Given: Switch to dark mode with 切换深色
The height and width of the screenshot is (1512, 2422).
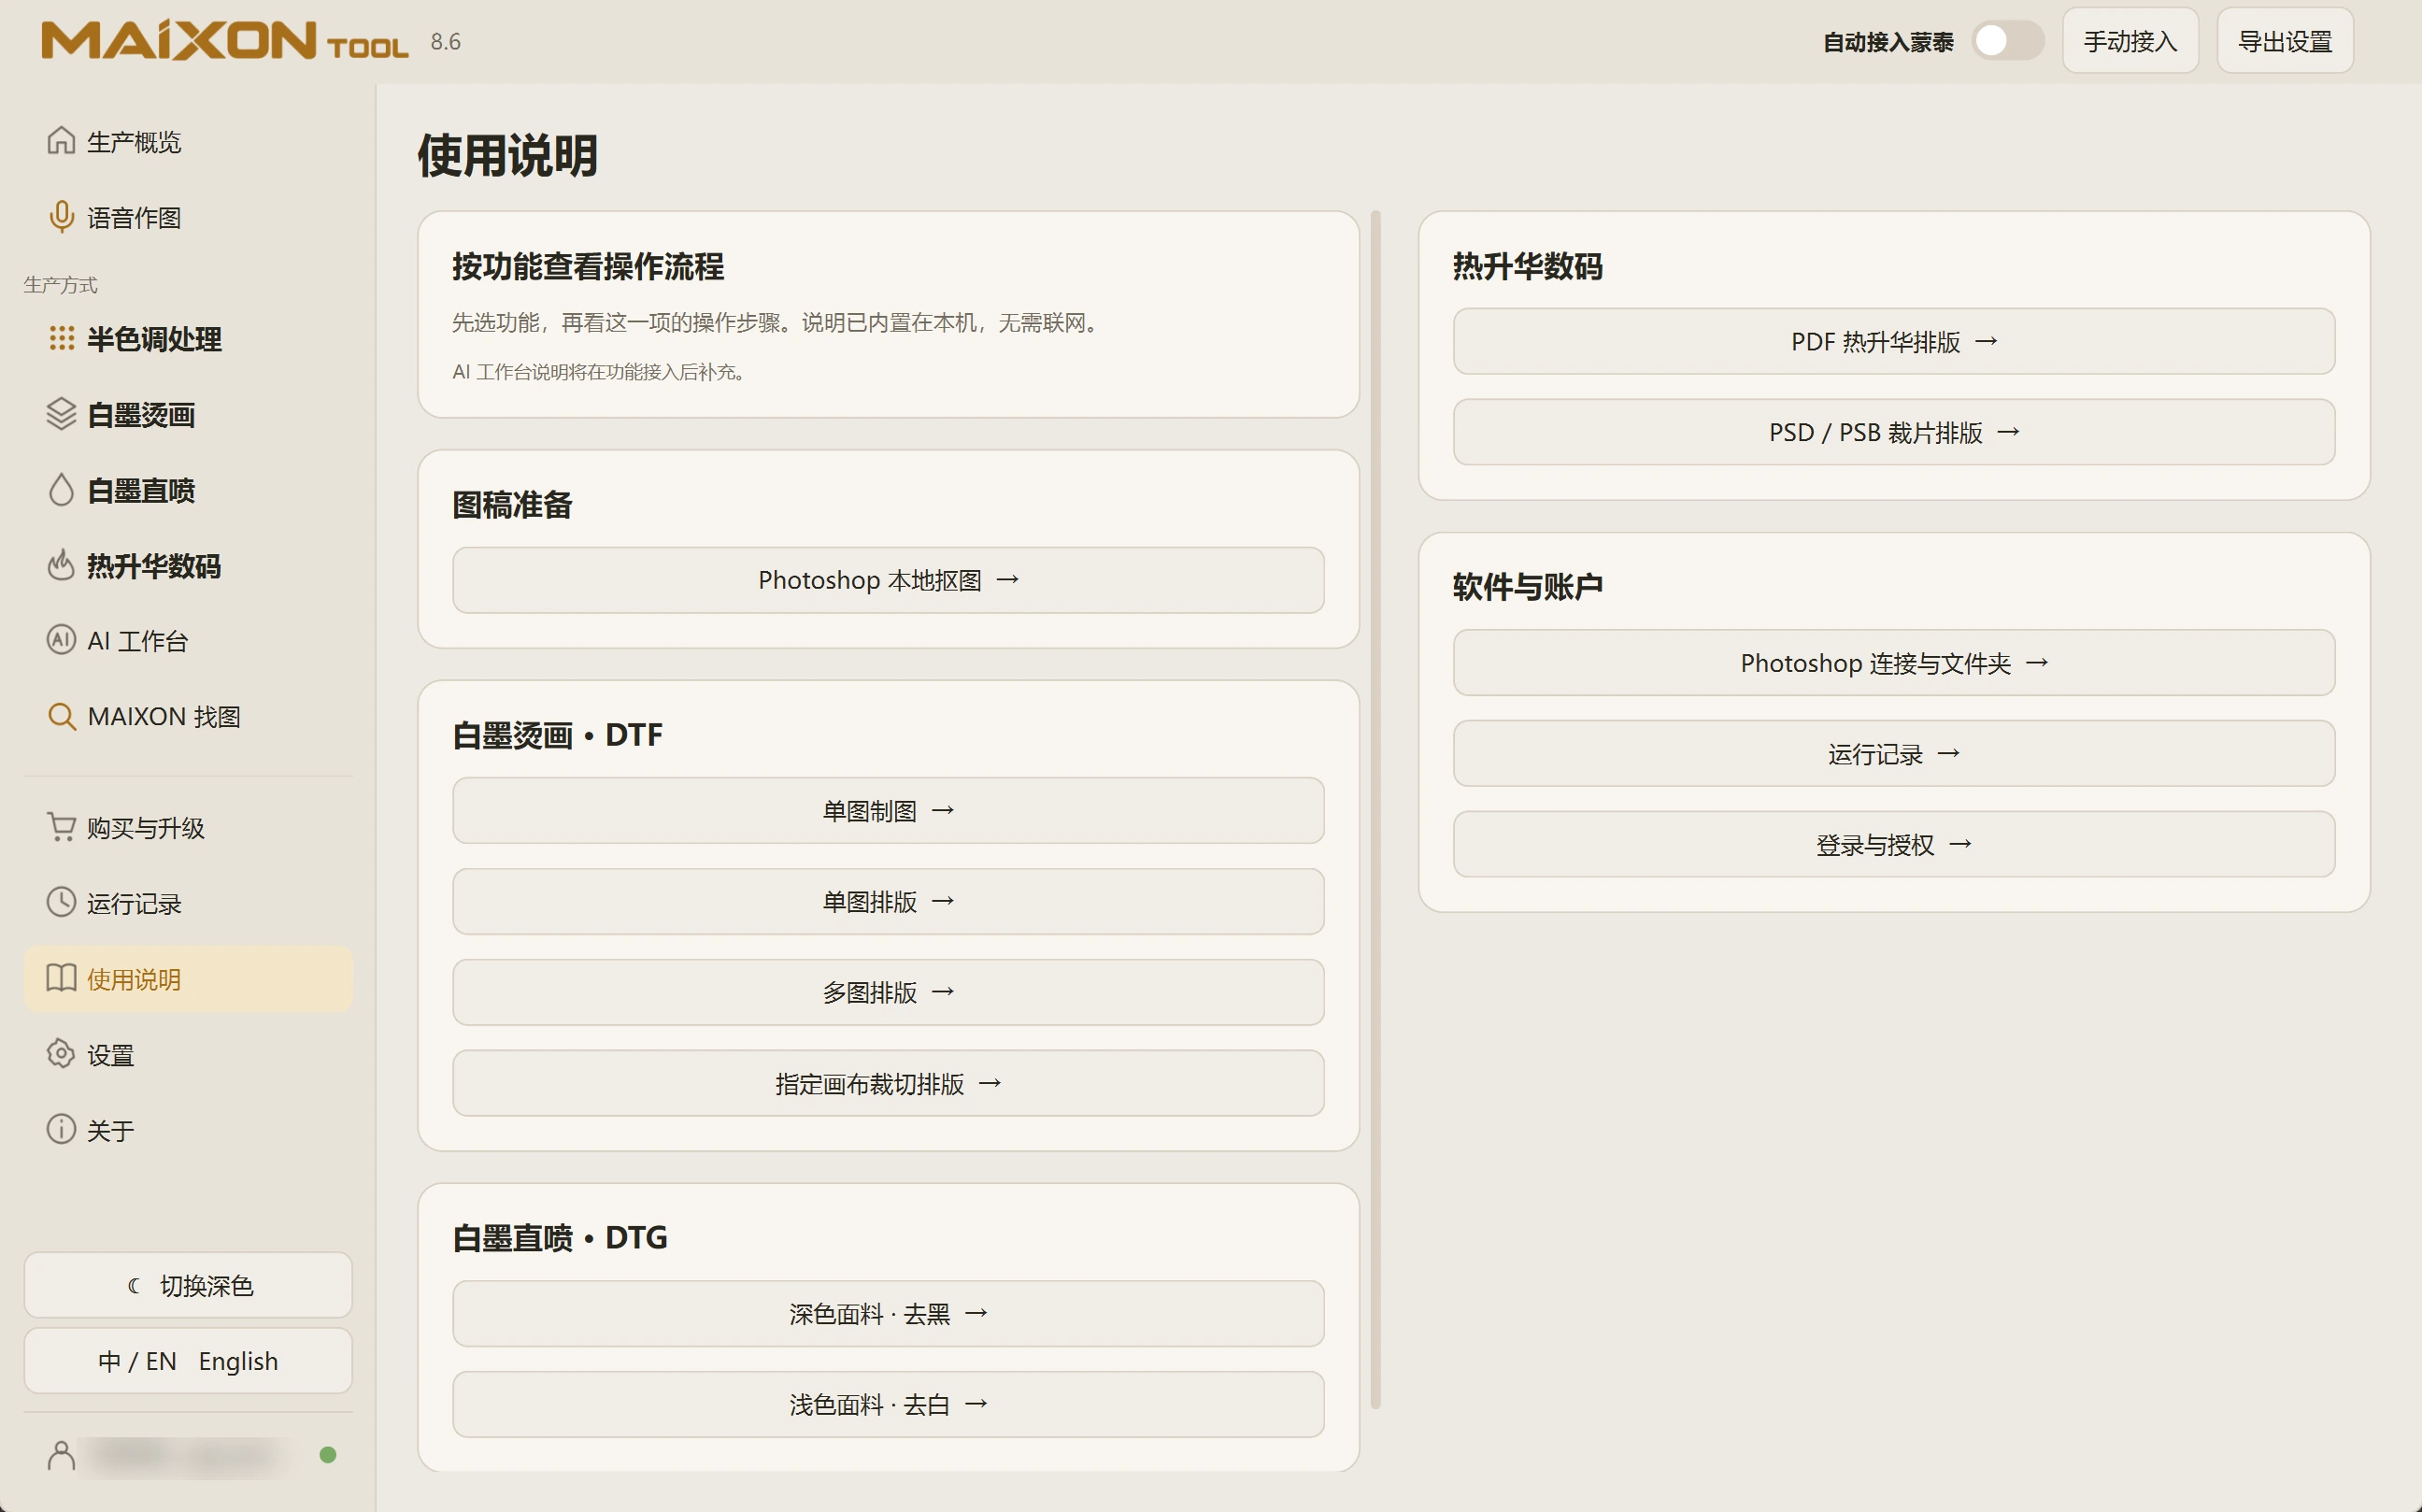Looking at the screenshot, I should click(x=188, y=1285).
